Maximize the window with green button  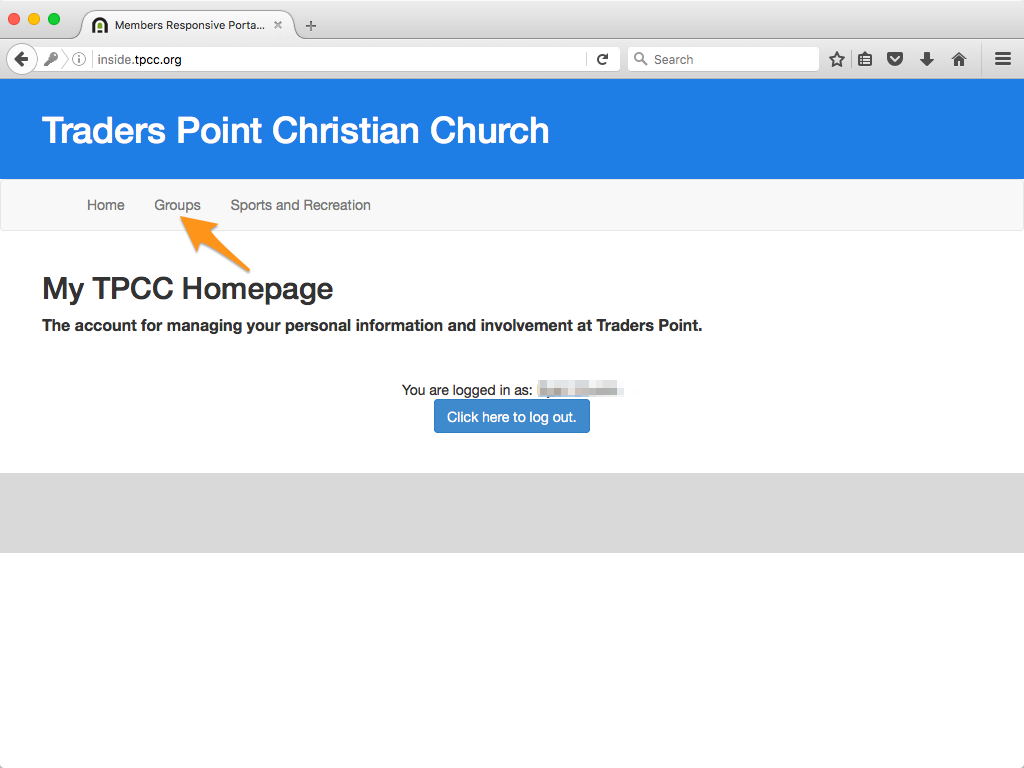[54, 19]
